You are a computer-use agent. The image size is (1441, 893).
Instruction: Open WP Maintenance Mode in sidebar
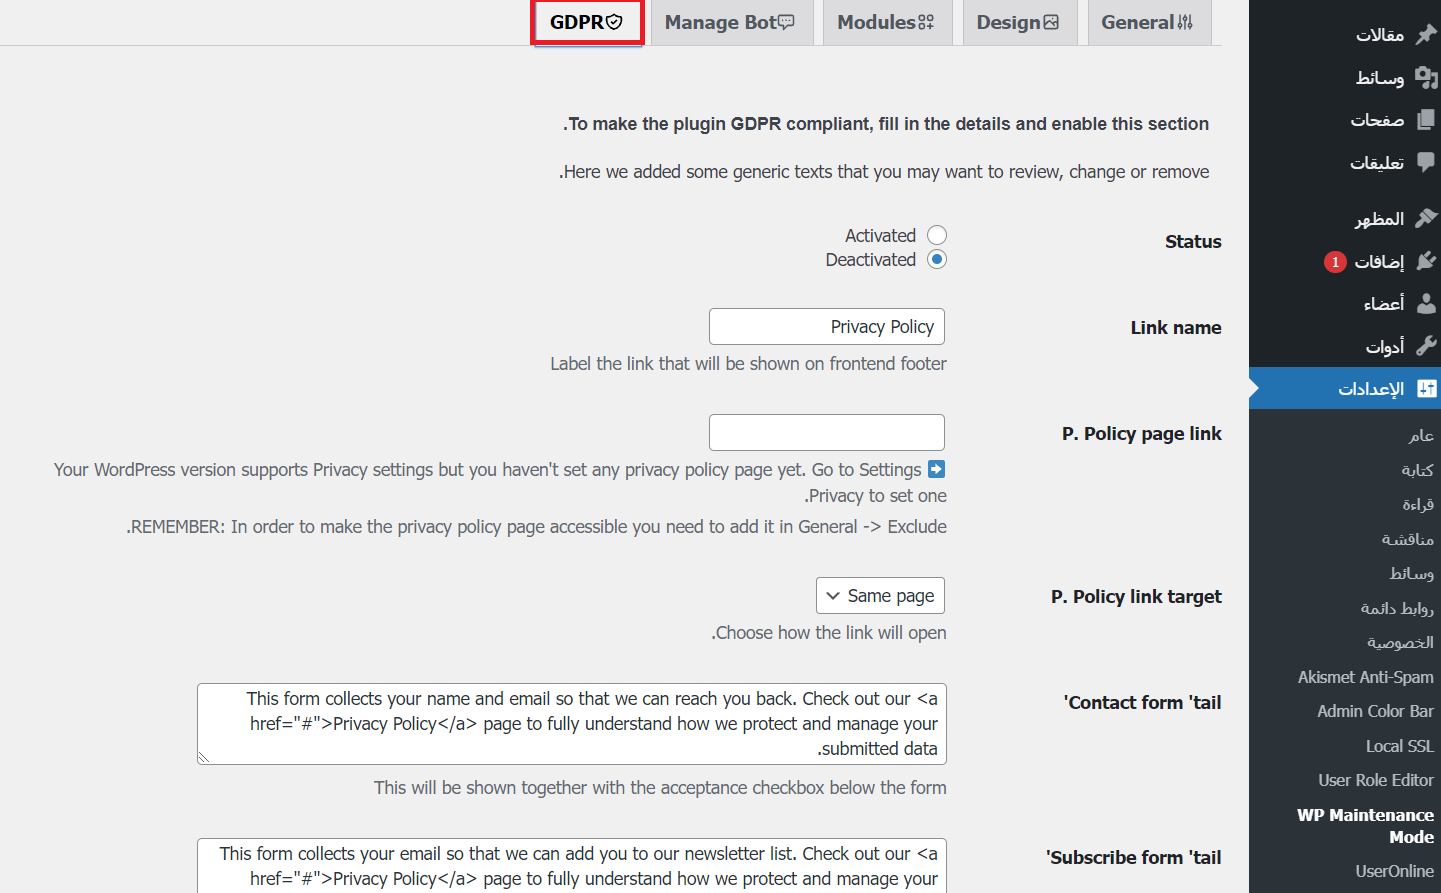1365,826
